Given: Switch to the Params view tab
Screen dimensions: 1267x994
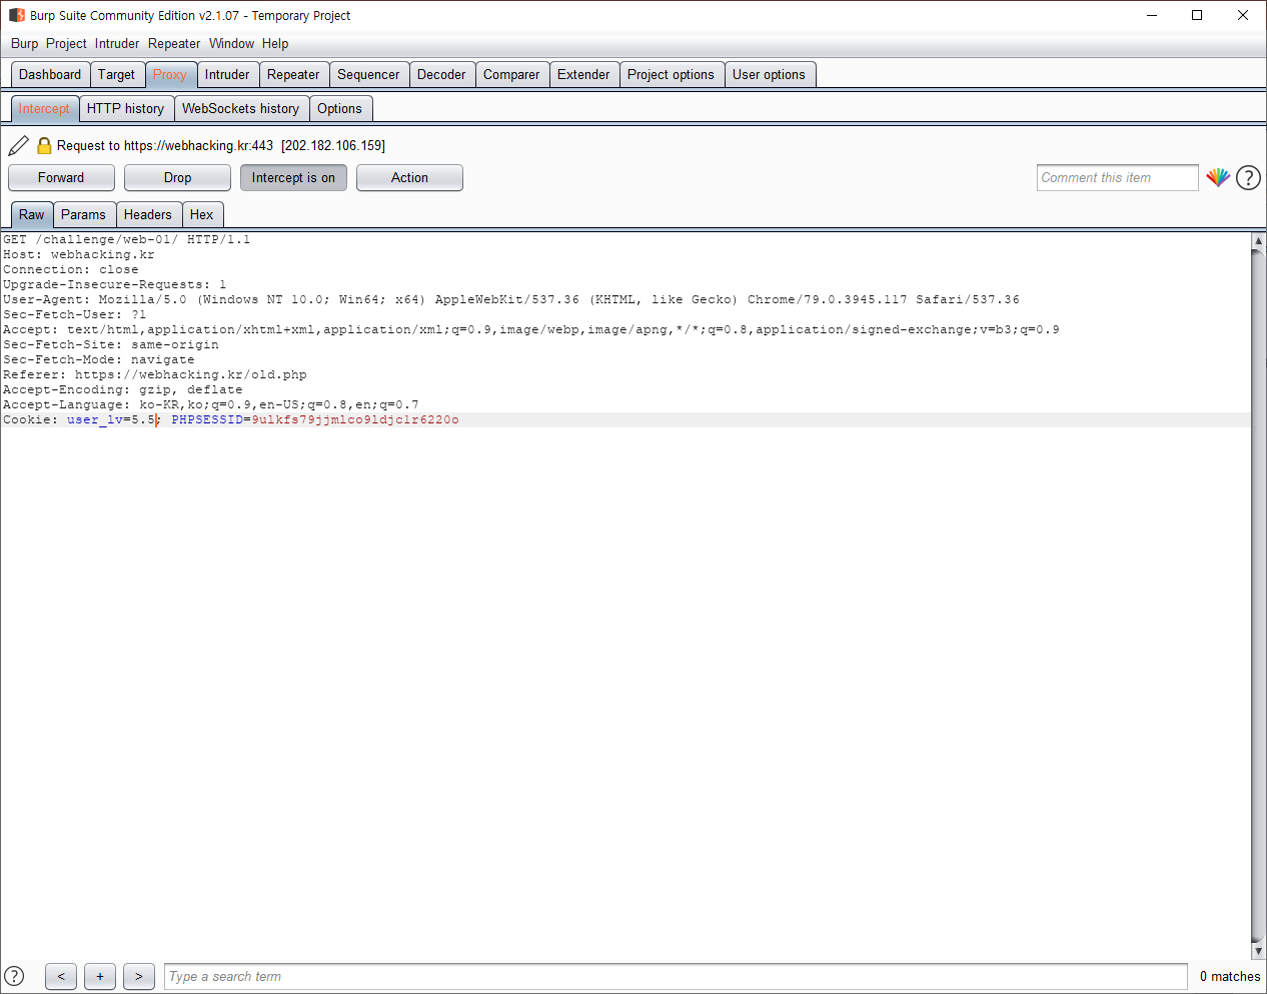Looking at the screenshot, I should click(x=83, y=215).
